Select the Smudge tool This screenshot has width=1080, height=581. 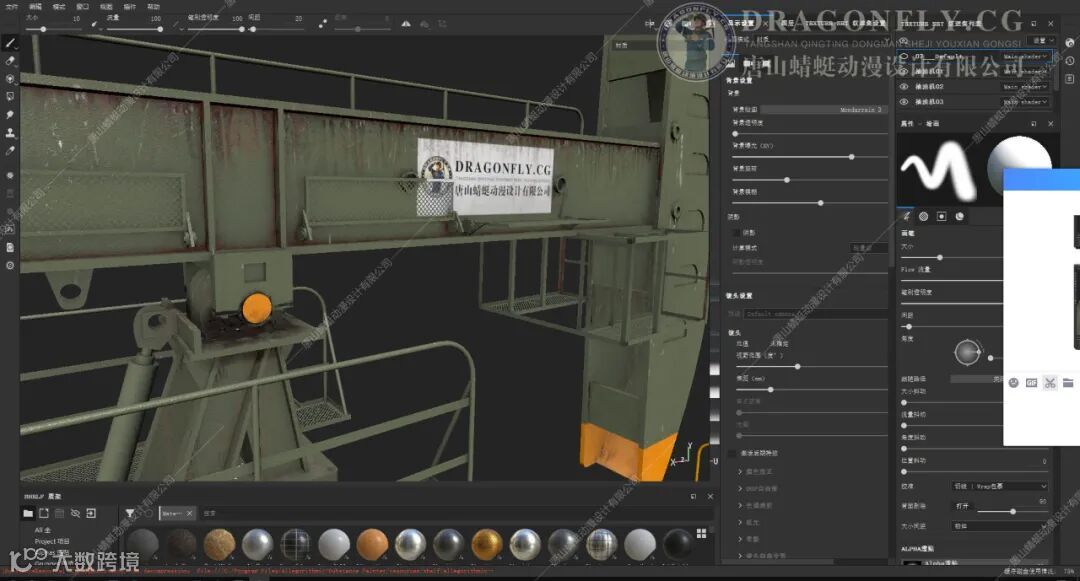(10, 114)
